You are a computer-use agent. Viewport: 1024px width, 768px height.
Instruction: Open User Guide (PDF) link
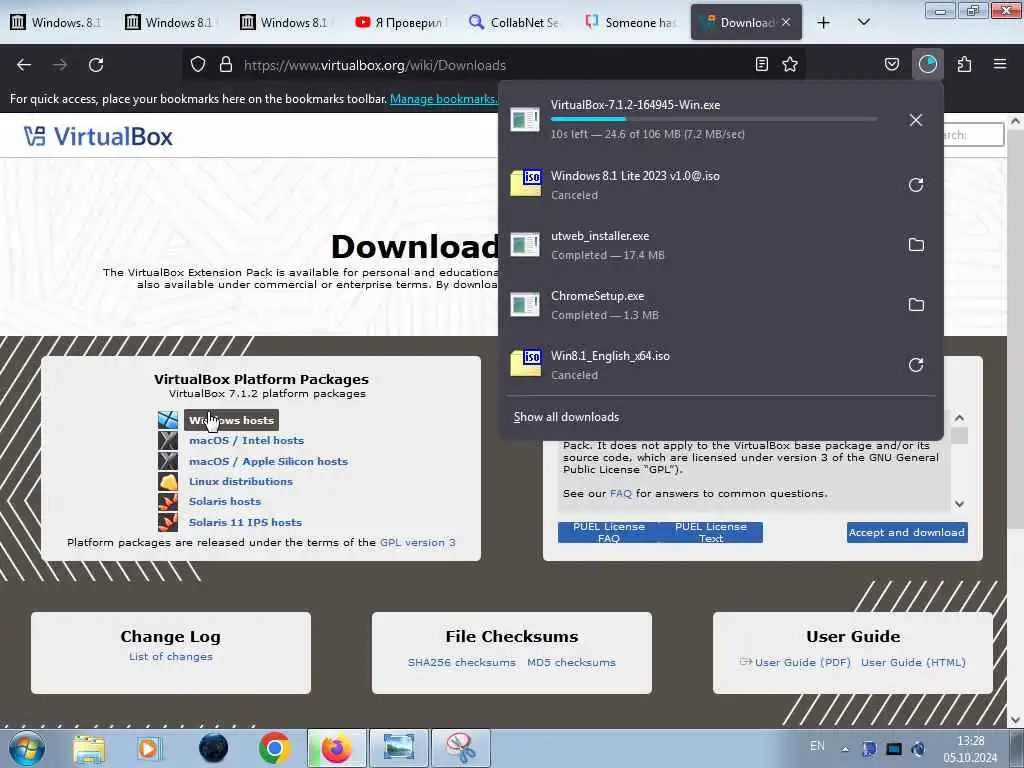tap(803, 662)
